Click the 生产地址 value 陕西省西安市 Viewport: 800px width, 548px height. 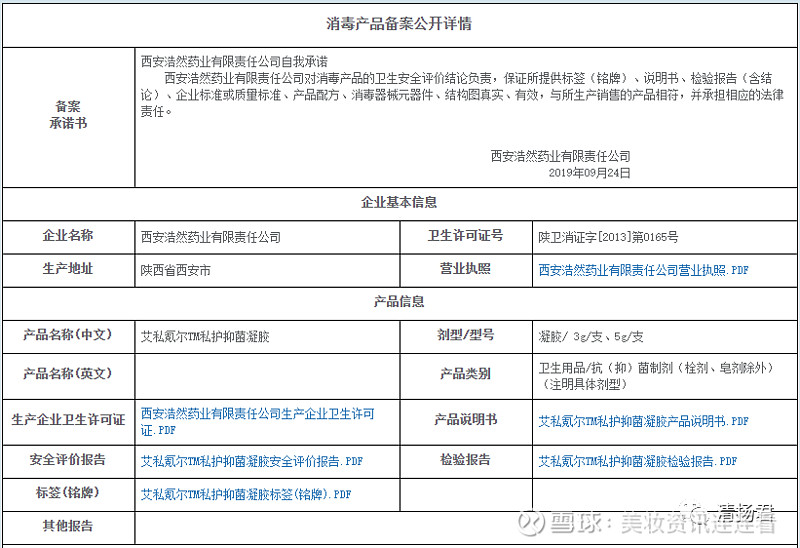click(176, 270)
